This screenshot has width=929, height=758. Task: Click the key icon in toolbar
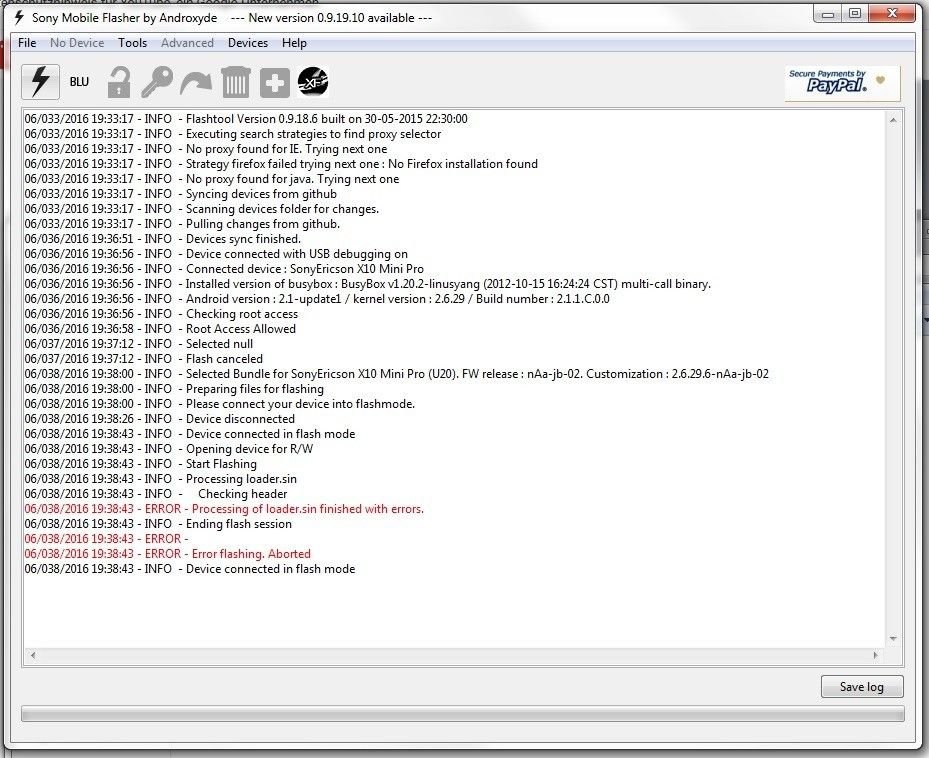coord(157,82)
